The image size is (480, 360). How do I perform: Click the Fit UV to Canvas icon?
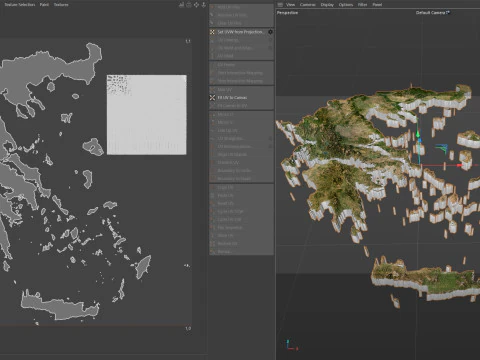(212, 98)
